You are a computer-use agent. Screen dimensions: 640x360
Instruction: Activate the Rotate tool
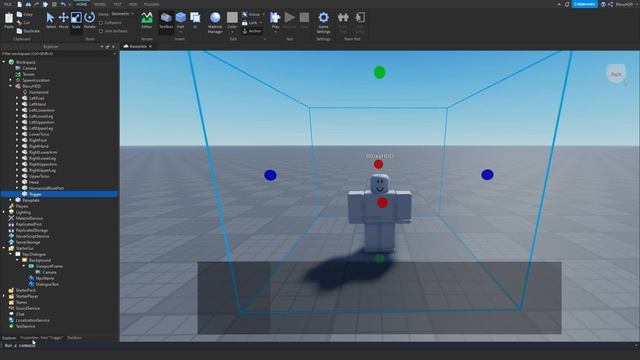point(89,20)
